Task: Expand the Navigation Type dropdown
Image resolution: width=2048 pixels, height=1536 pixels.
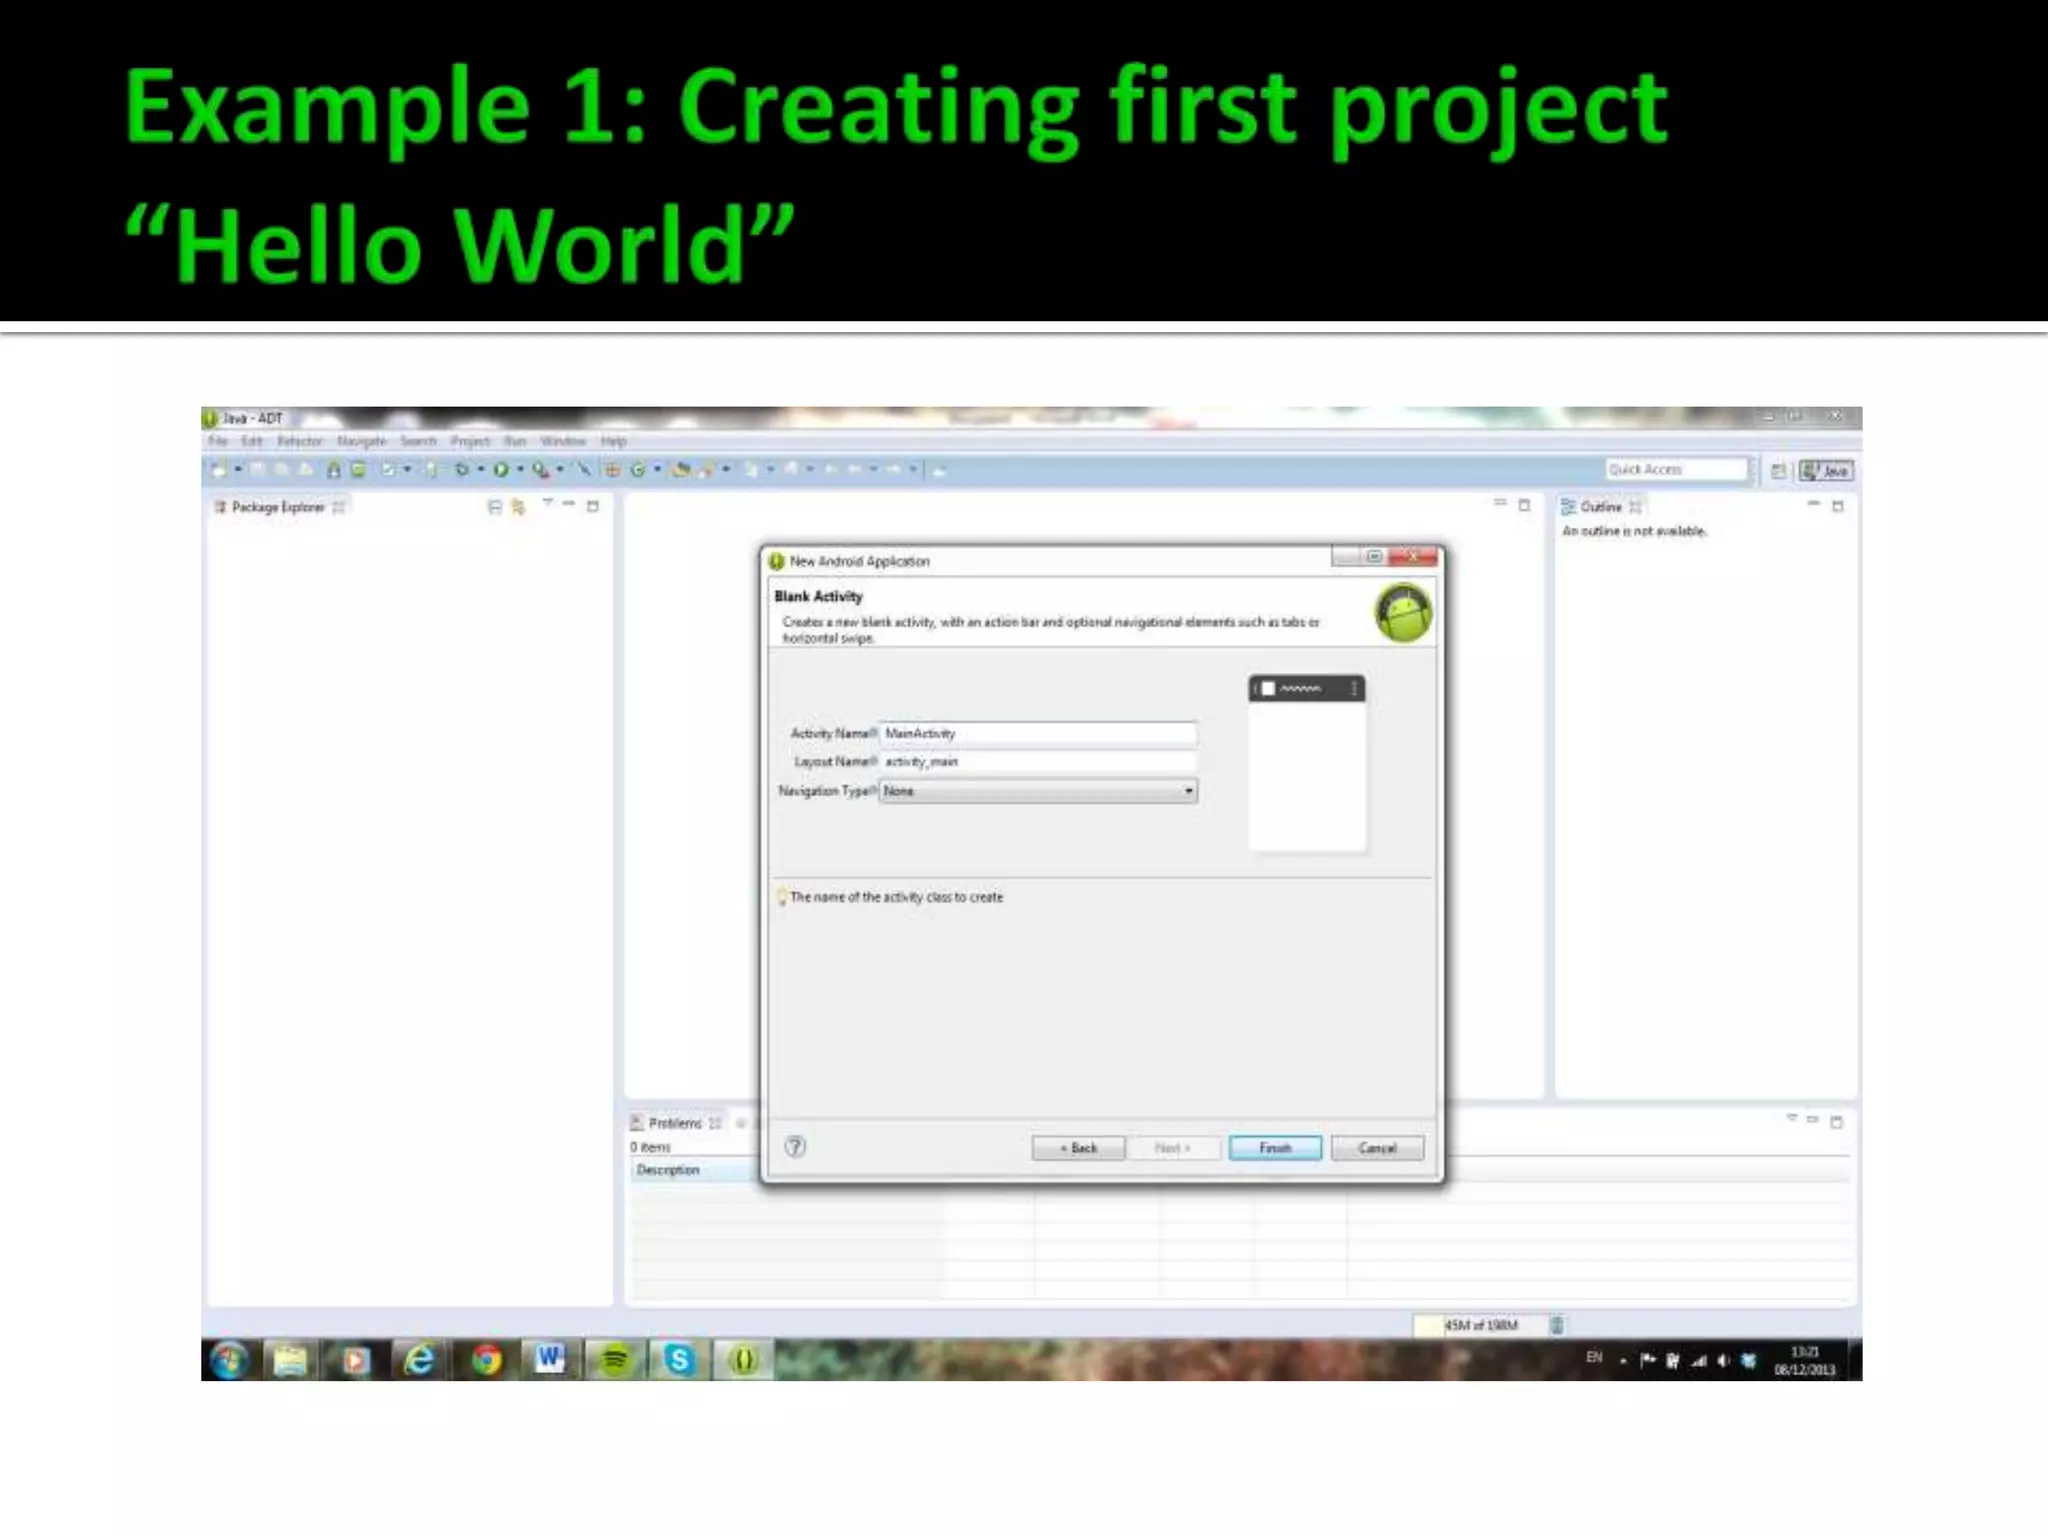Action: 1188,791
